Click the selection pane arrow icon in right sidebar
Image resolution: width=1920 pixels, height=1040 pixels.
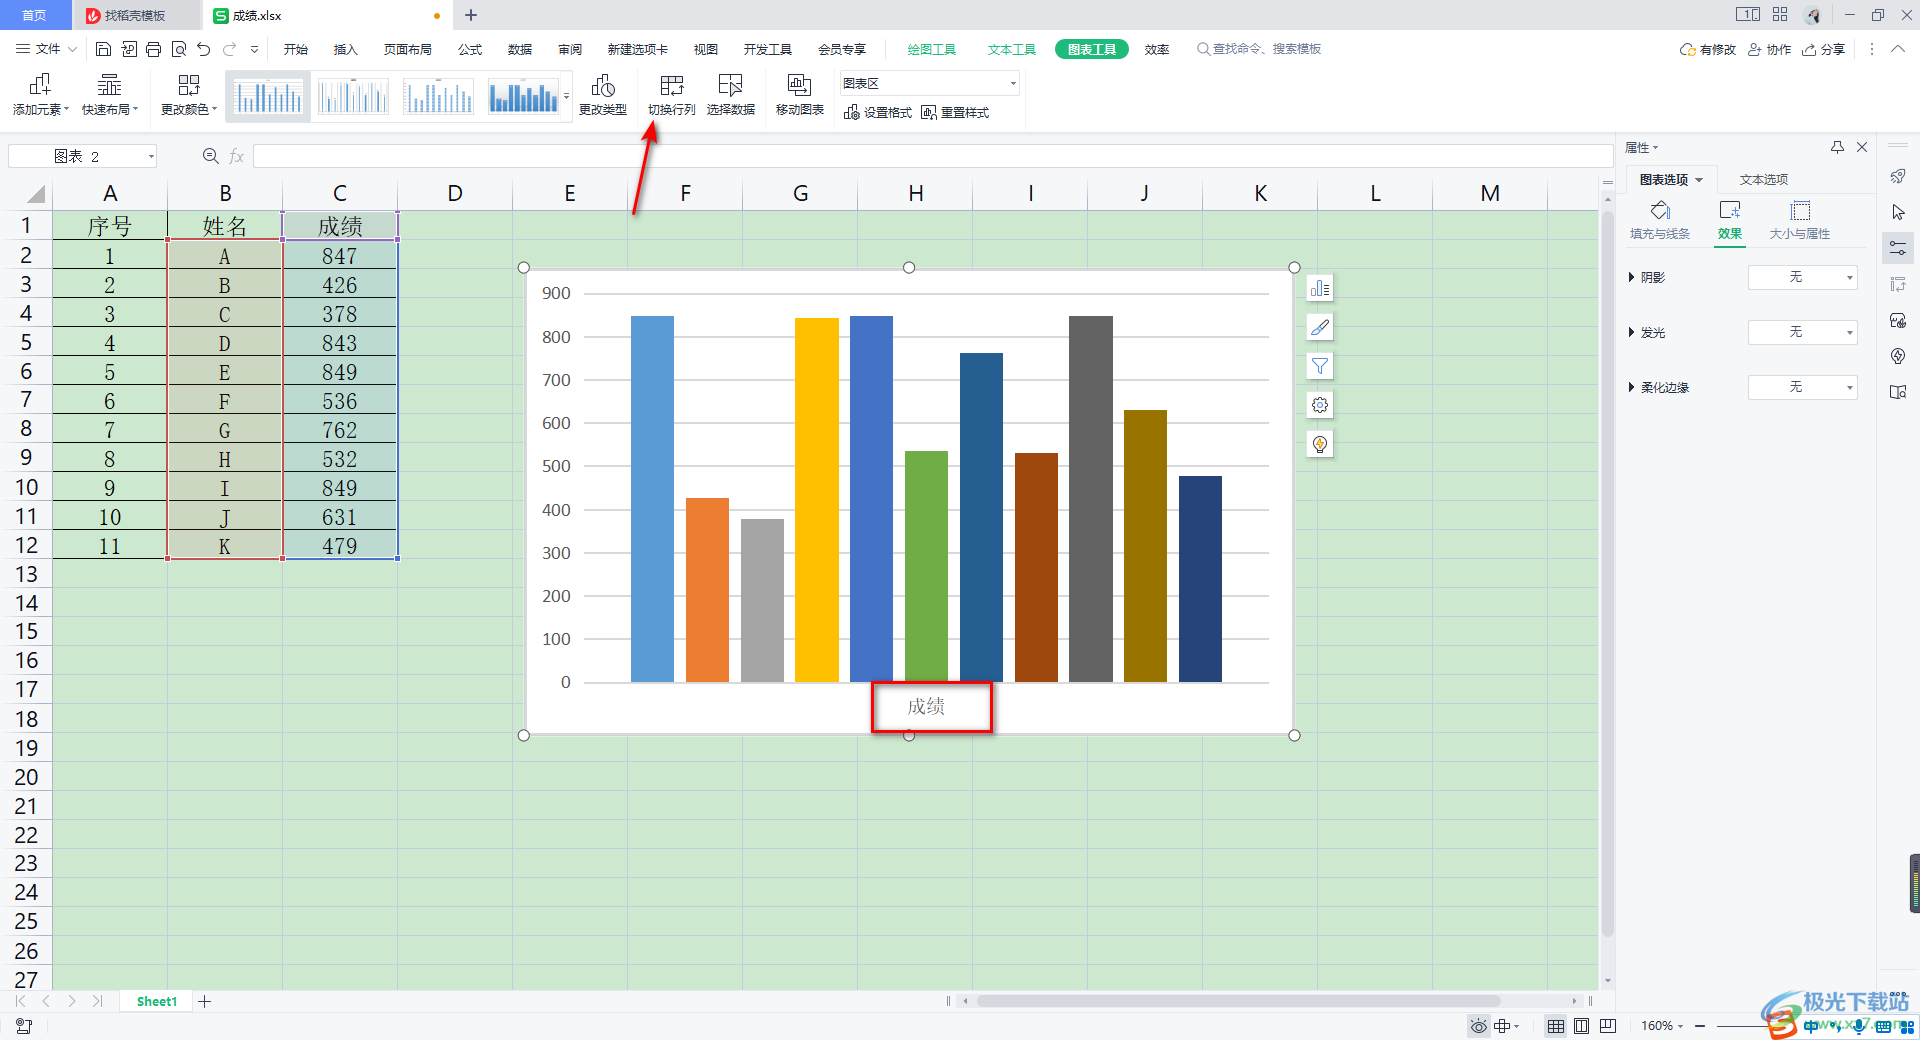coord(1898,212)
